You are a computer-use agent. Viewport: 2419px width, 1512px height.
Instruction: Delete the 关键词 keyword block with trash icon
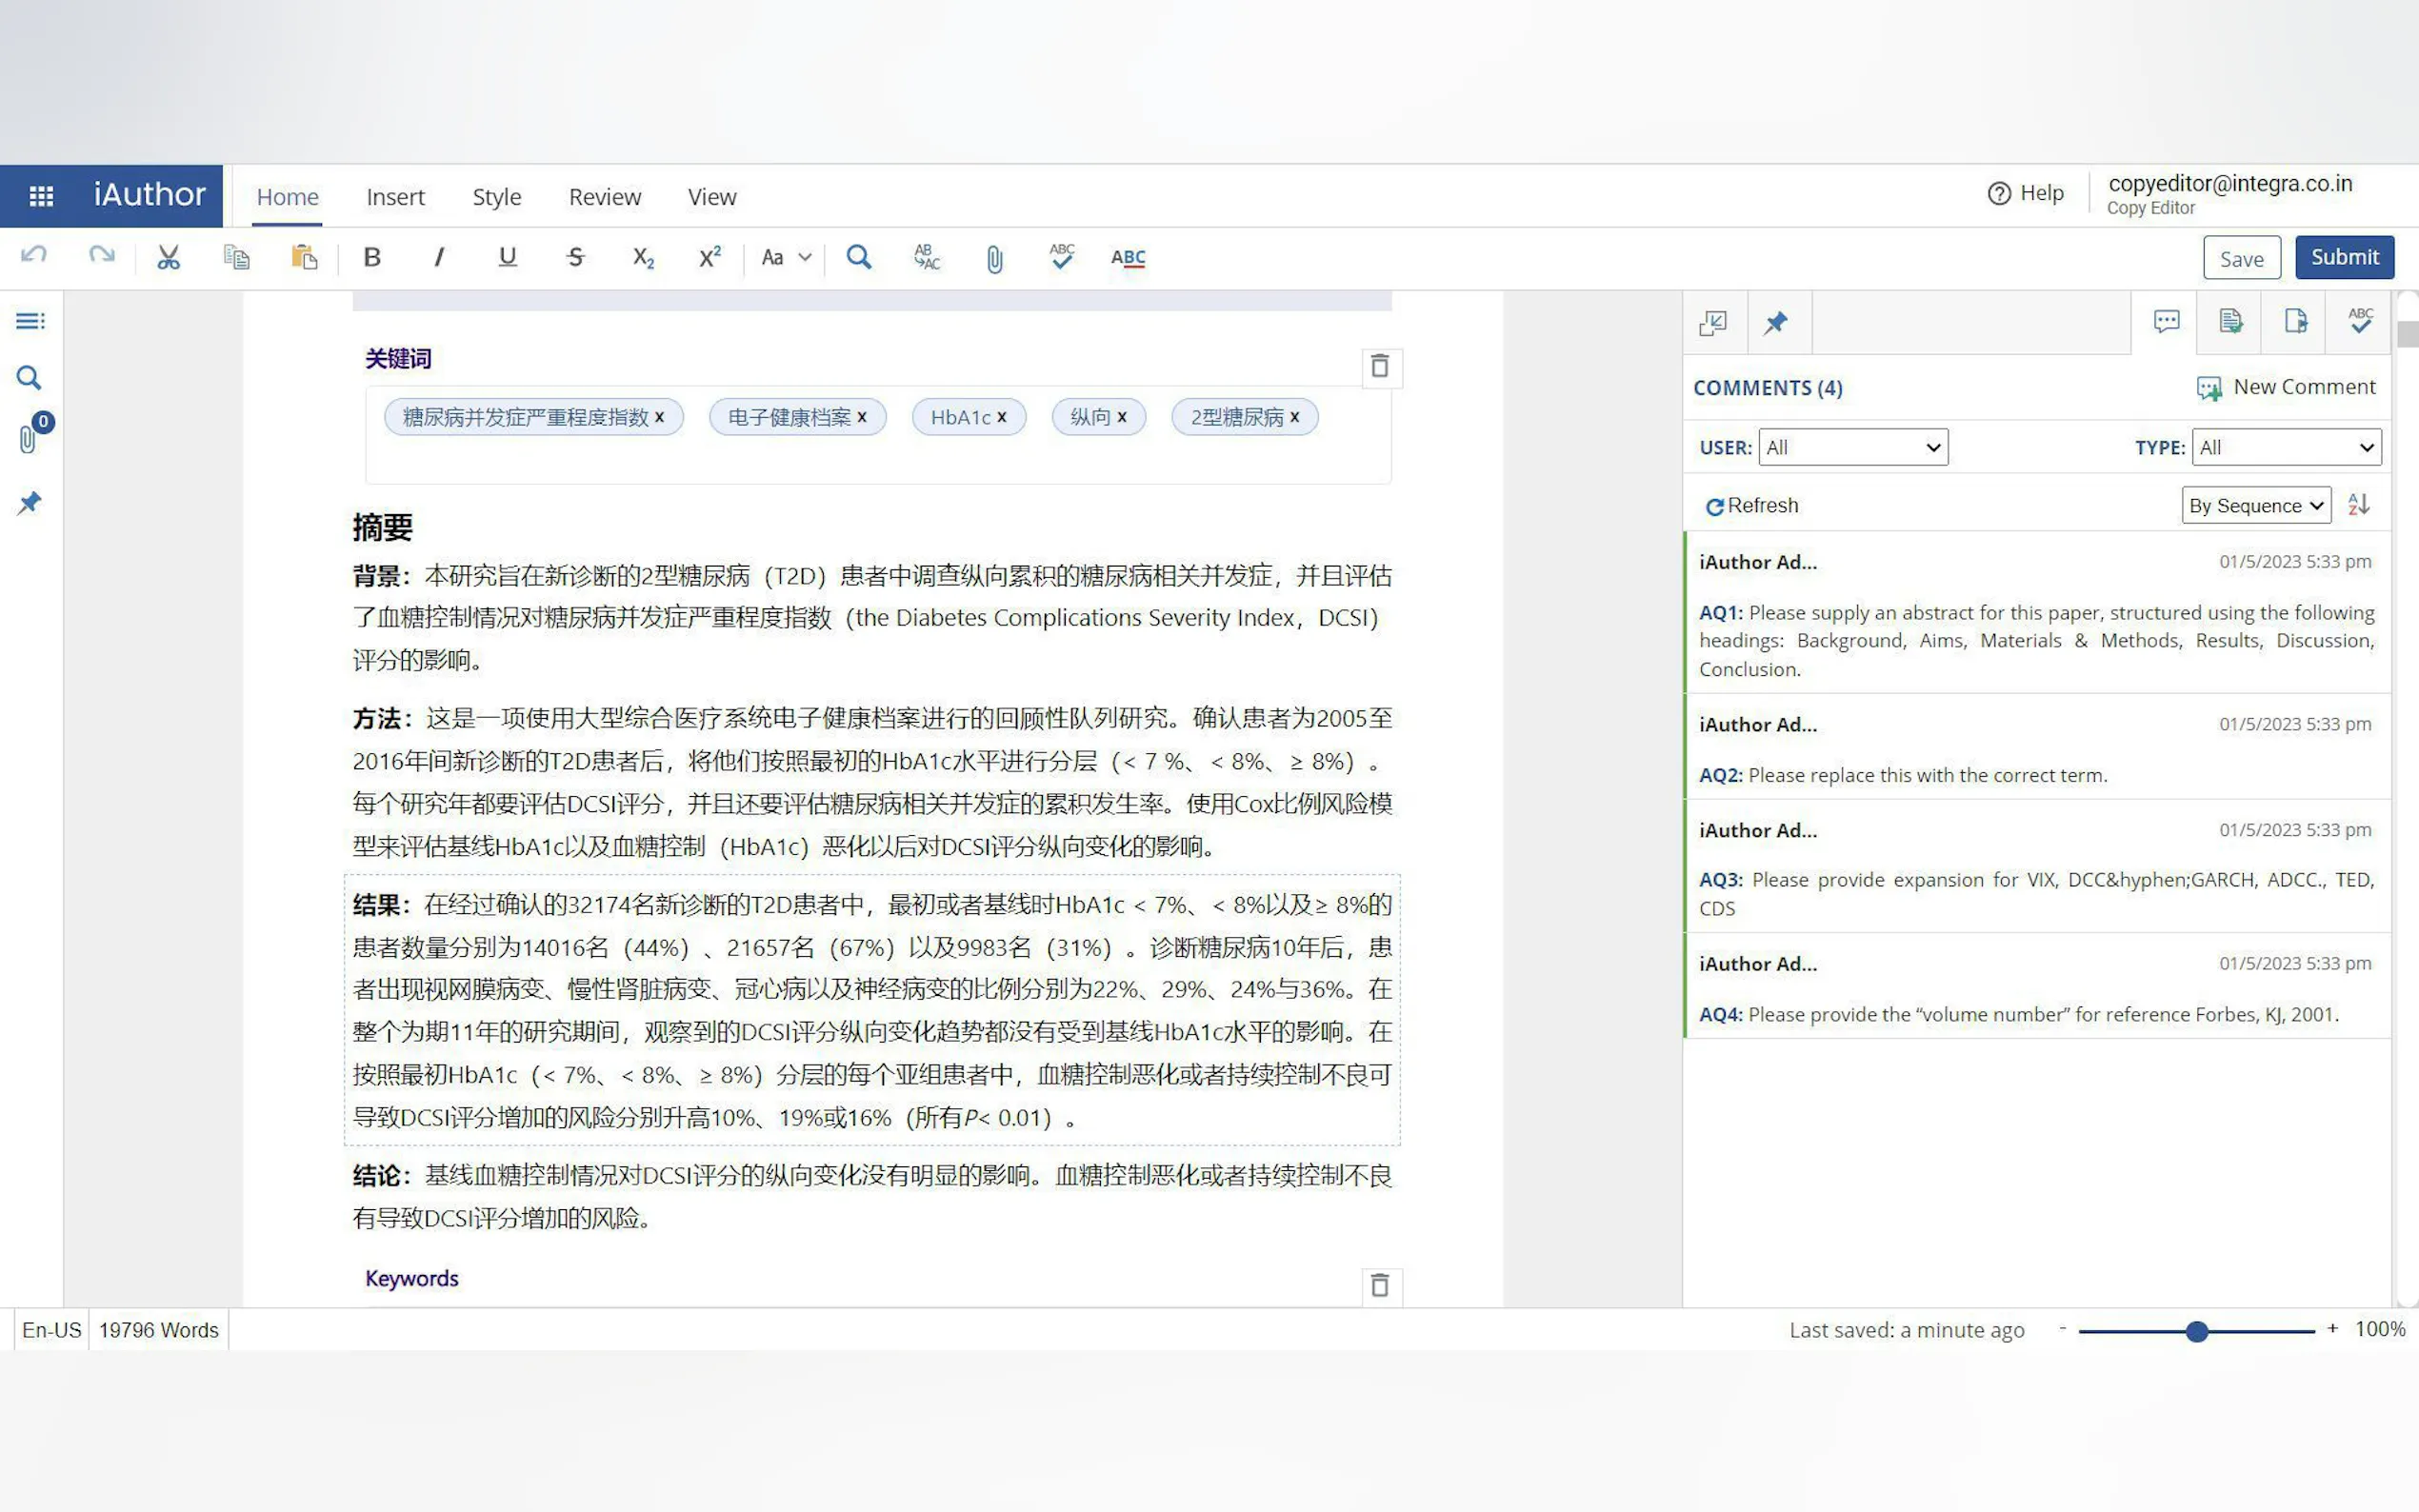click(1380, 366)
